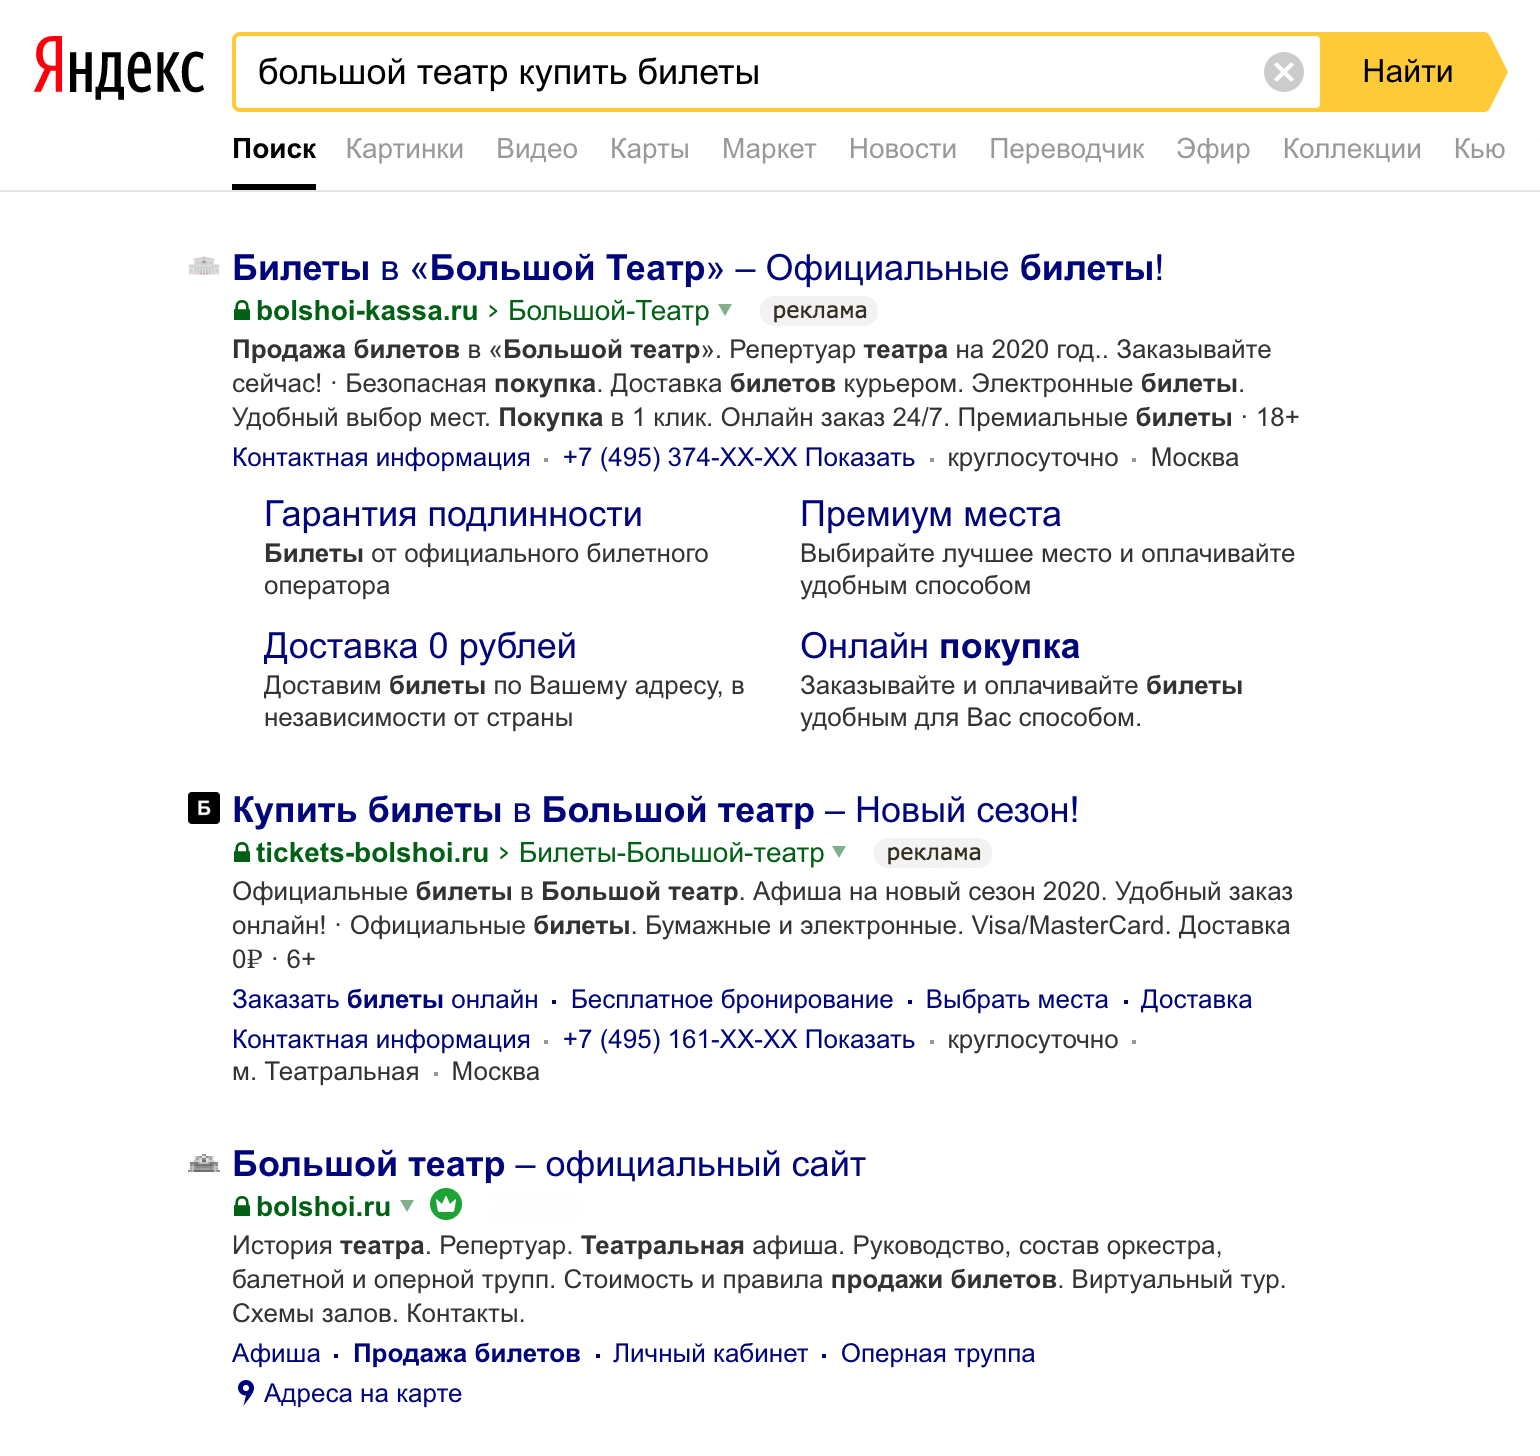Go to the Маркет tab
The image size is (1540, 1456).
[x=769, y=149]
